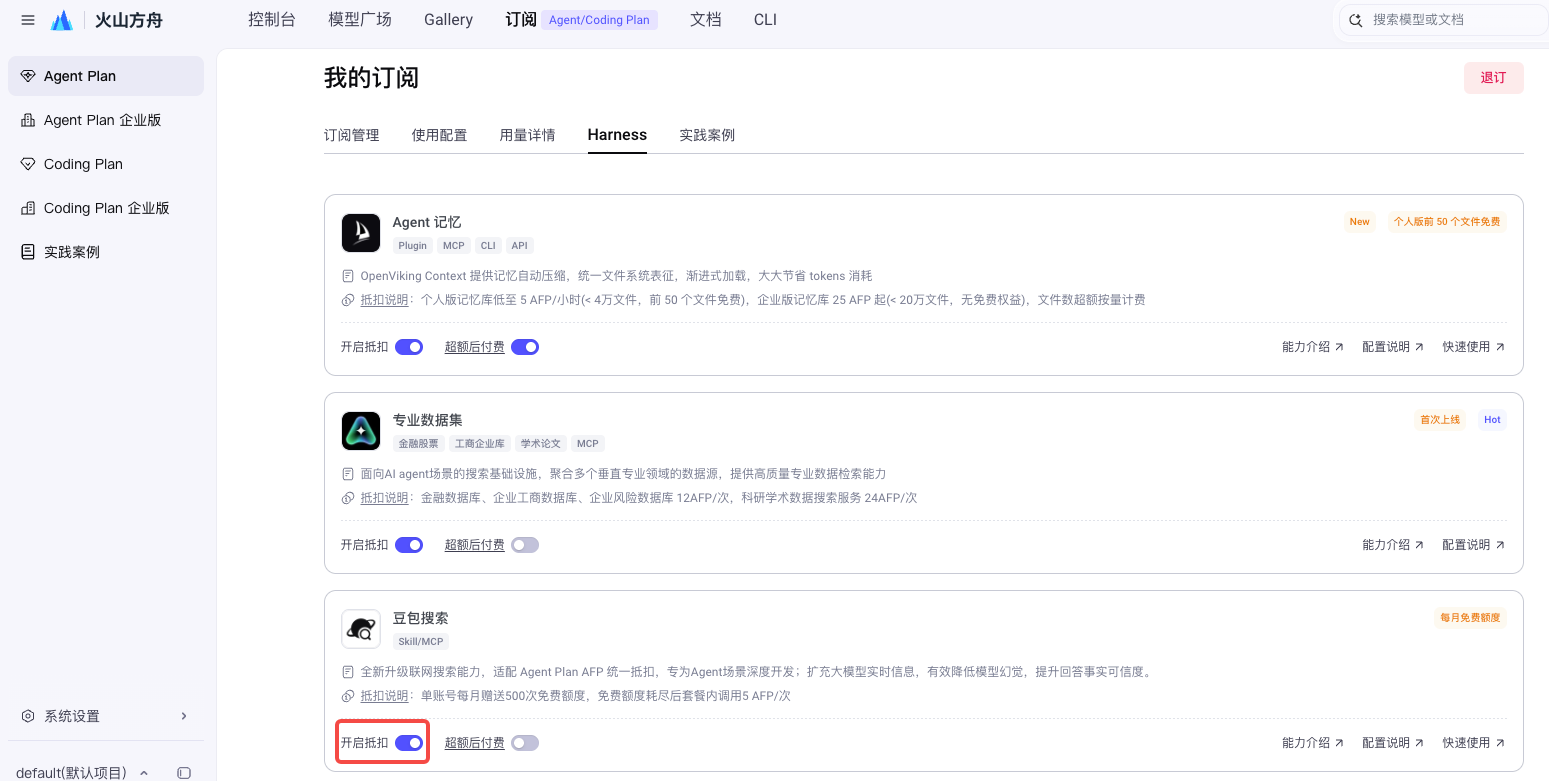The height and width of the screenshot is (781, 1549).
Task: Click 抵扣说明 link in 专业数据集 card
Action: coord(385,498)
